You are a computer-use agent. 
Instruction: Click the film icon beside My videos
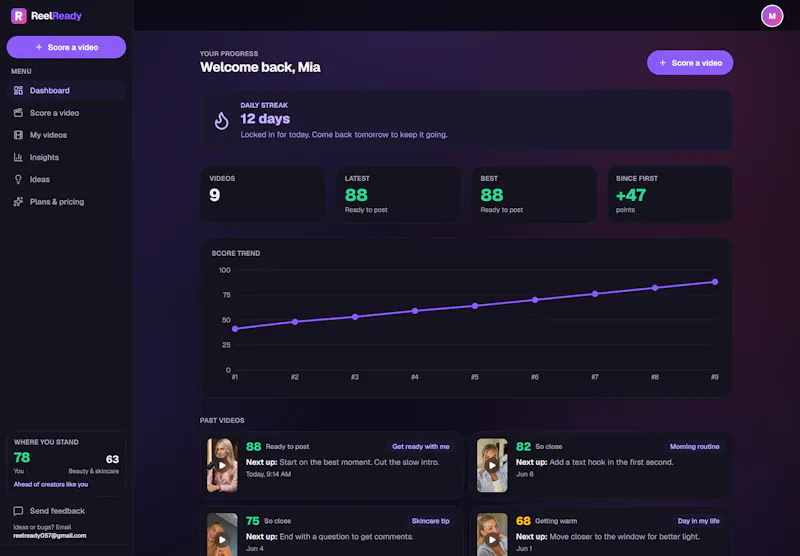coord(18,135)
